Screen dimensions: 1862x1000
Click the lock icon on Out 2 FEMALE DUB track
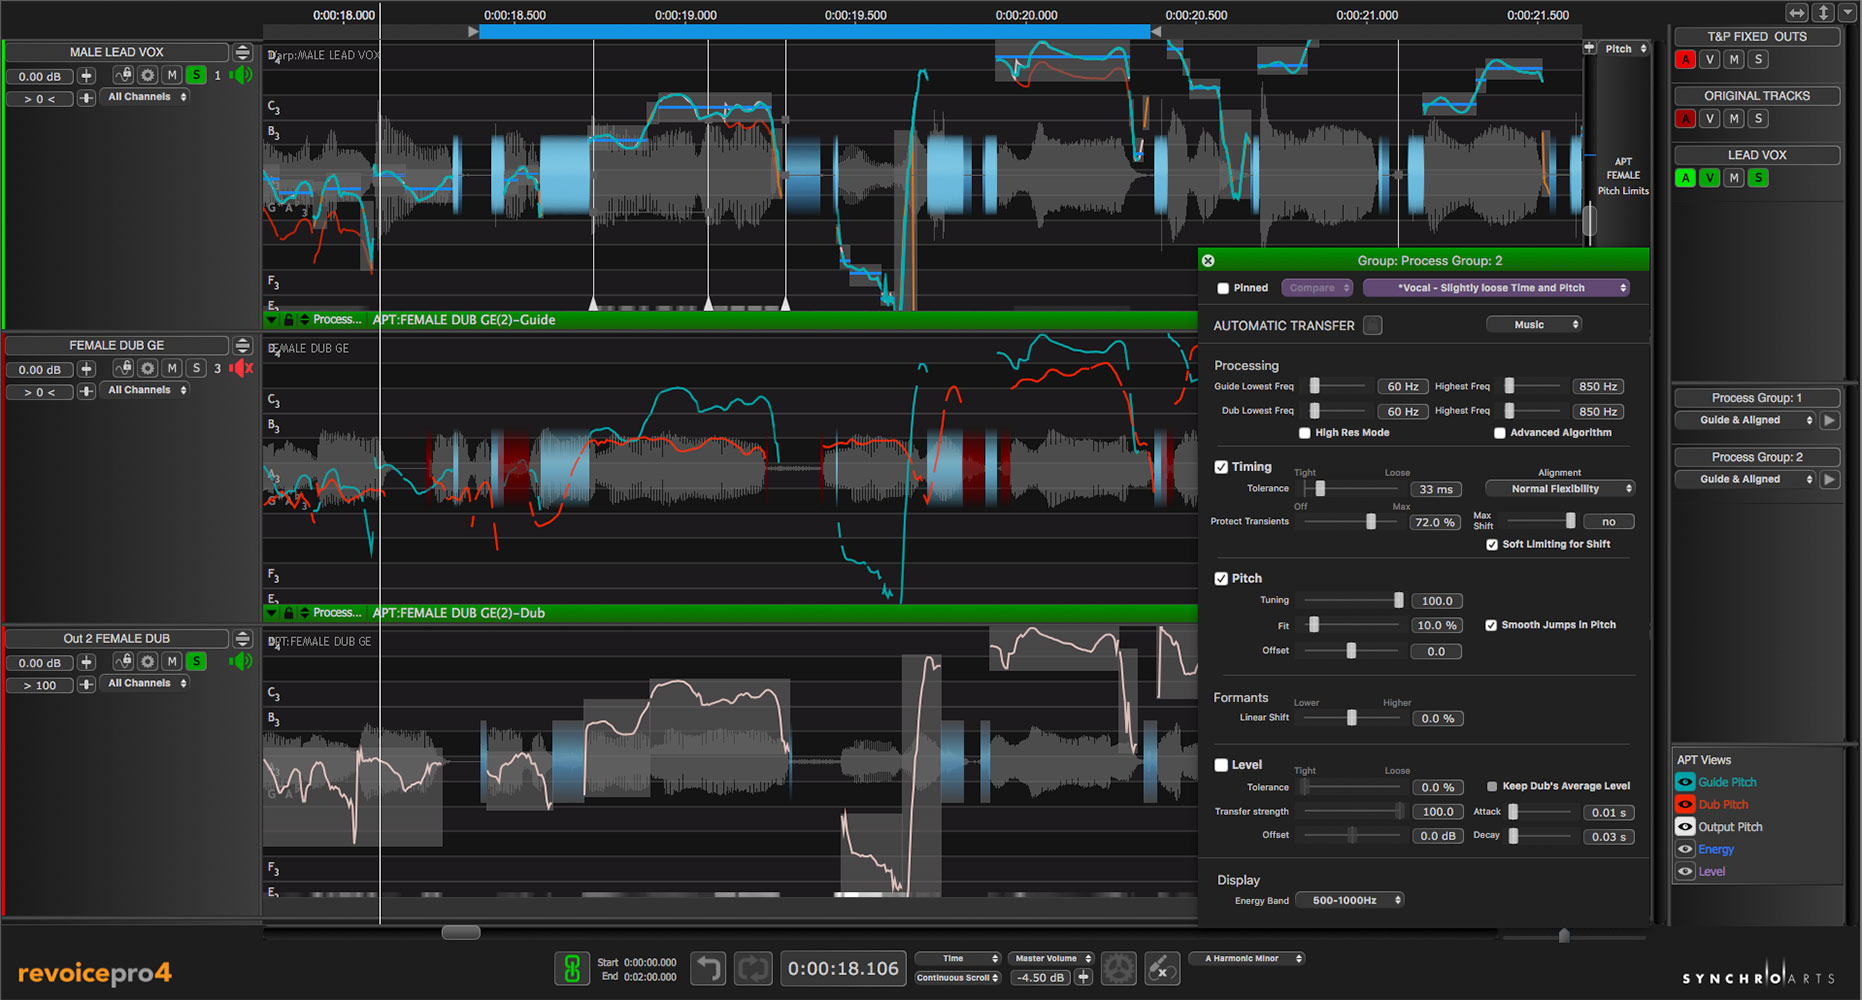click(x=123, y=661)
